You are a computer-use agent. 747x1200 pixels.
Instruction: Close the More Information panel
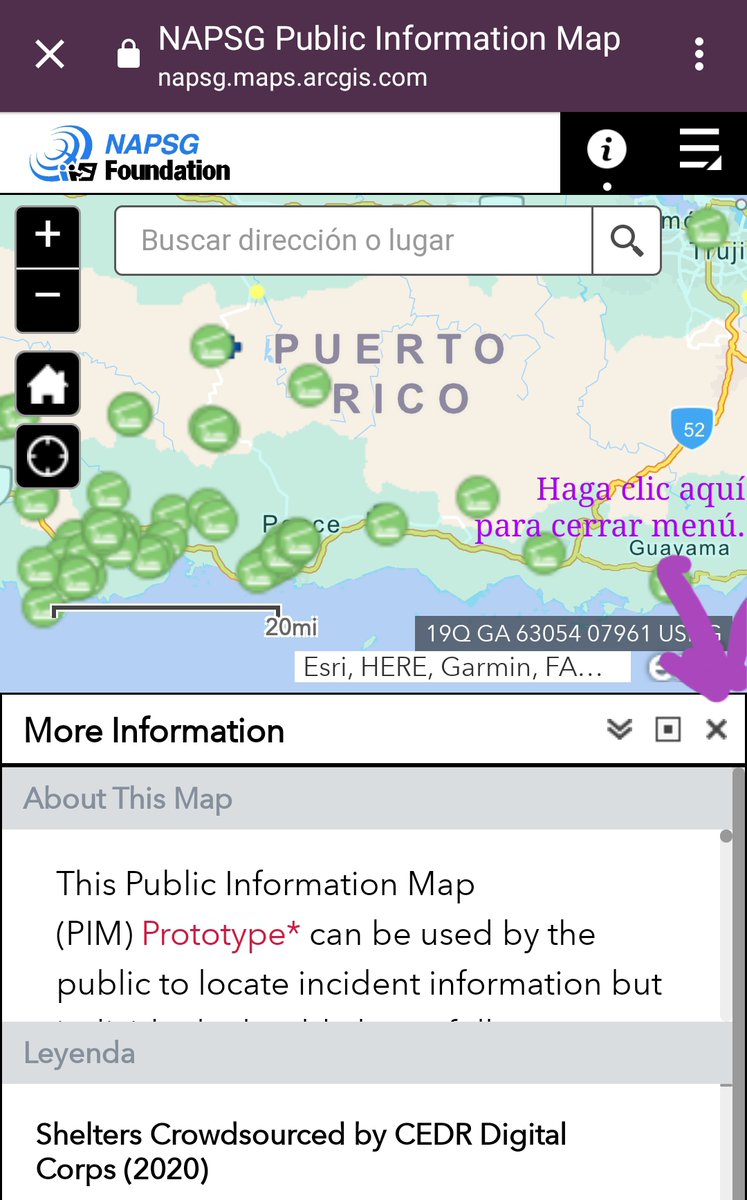[x=716, y=730]
